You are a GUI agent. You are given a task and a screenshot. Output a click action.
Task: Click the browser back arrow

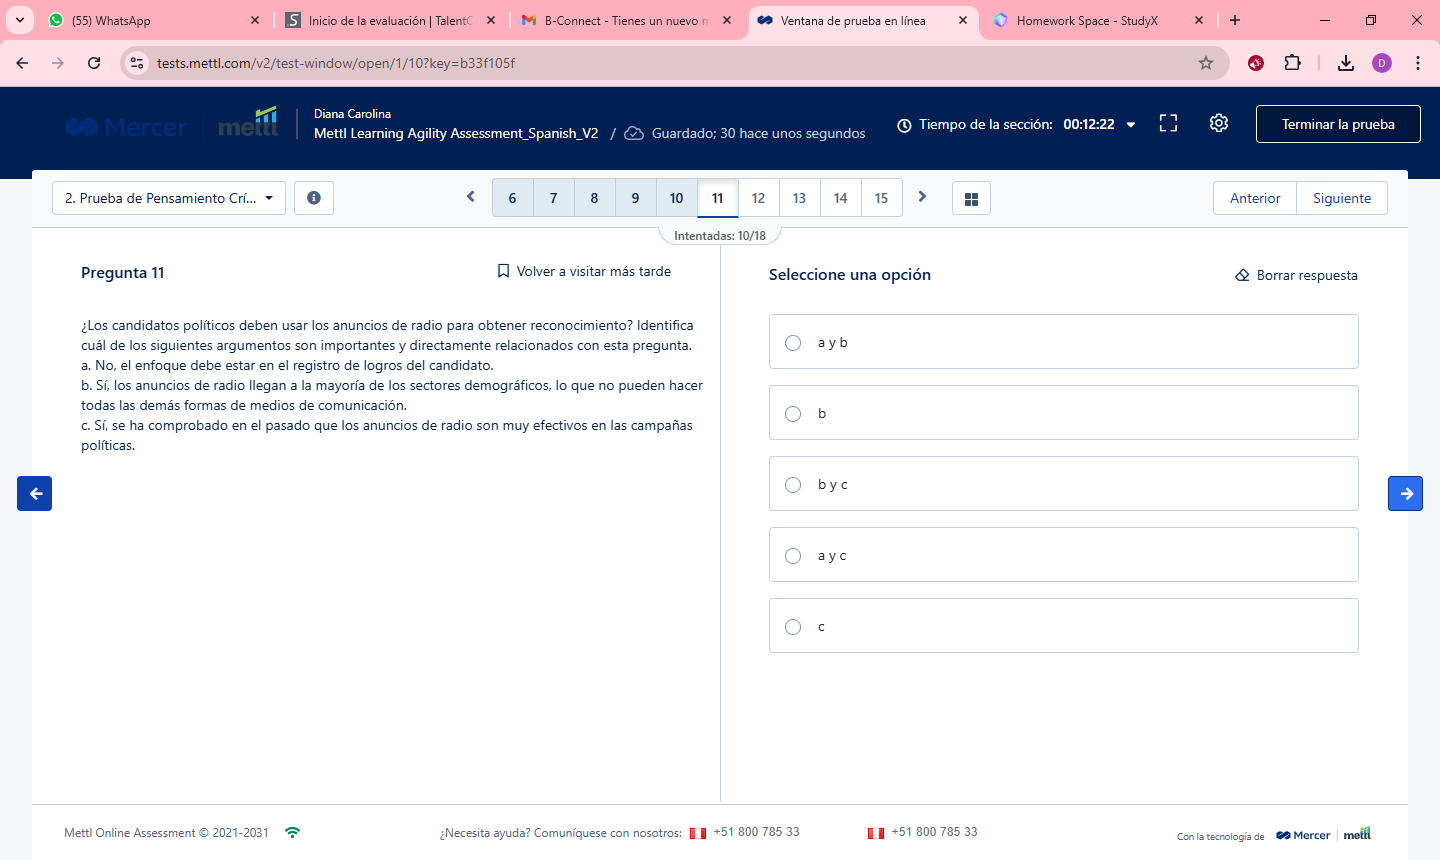click(22, 63)
